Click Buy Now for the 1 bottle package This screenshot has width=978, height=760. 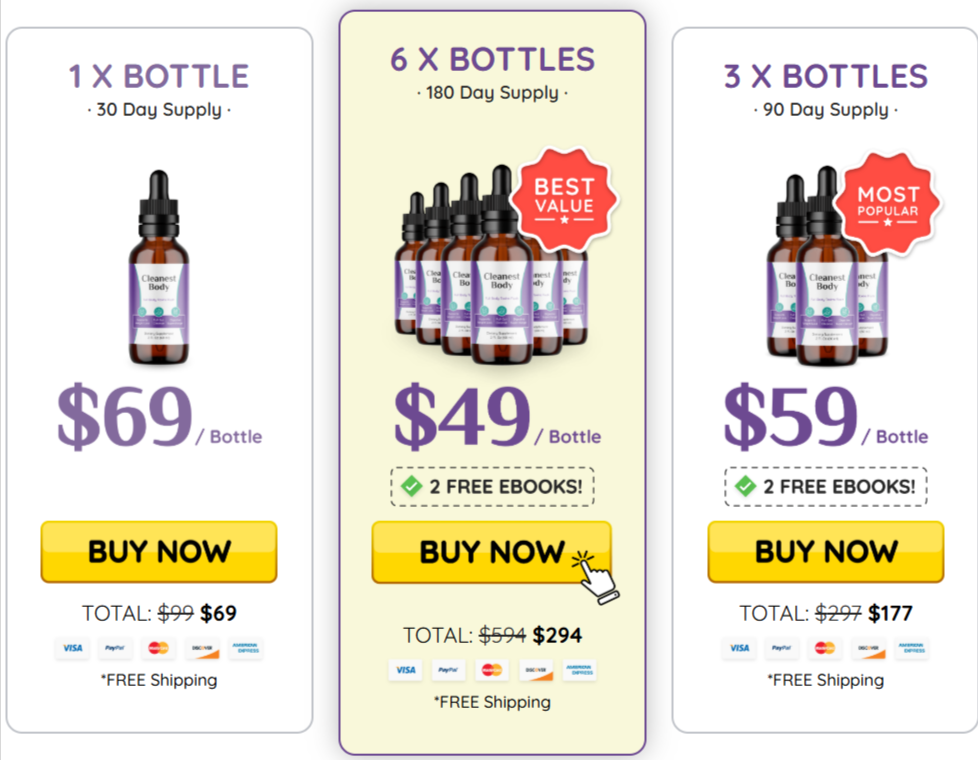pos(159,552)
